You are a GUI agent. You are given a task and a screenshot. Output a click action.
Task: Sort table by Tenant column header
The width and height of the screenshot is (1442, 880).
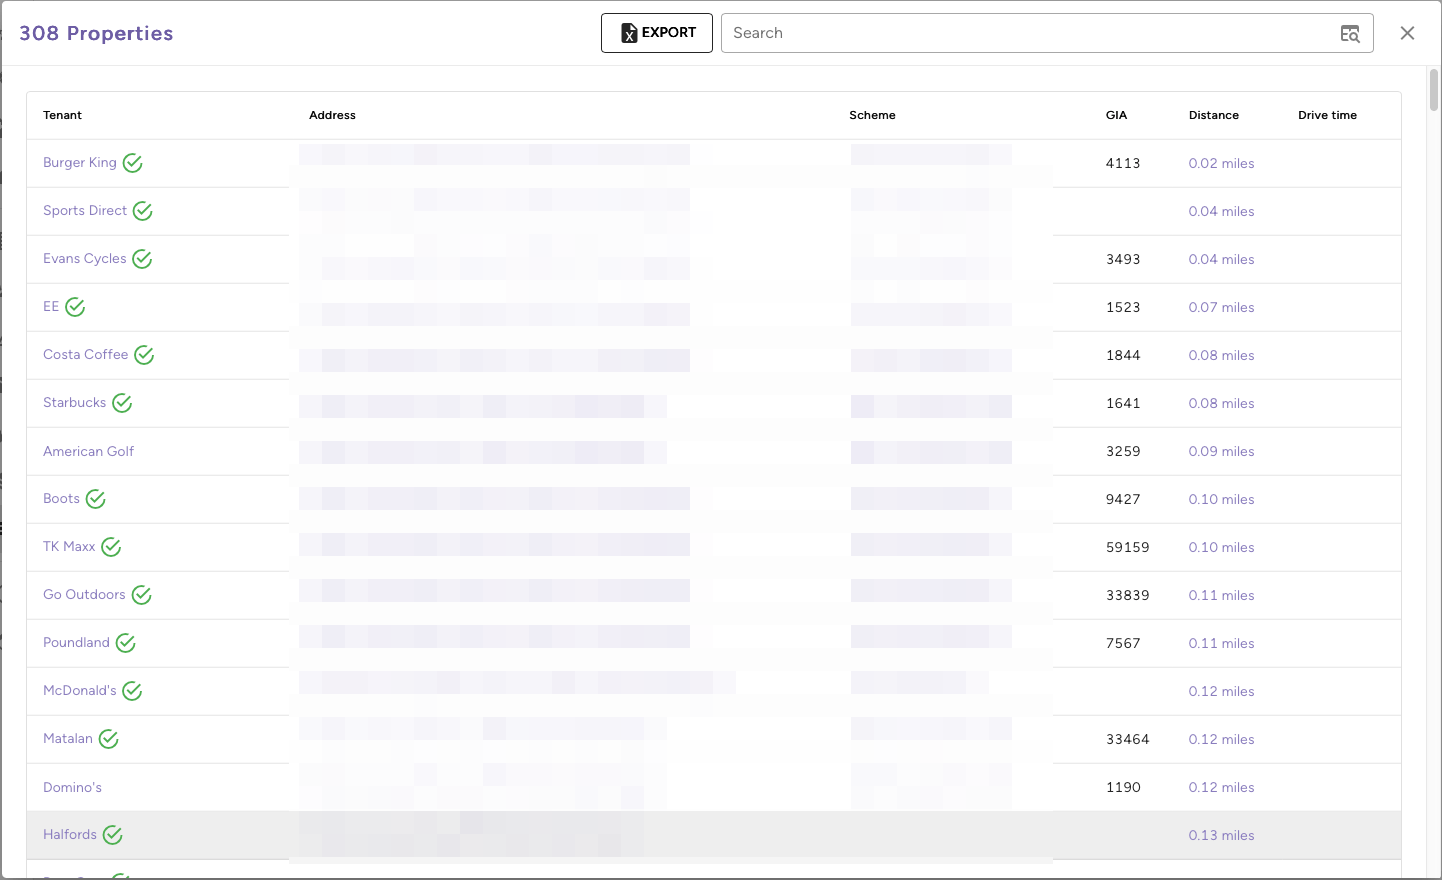(x=62, y=115)
